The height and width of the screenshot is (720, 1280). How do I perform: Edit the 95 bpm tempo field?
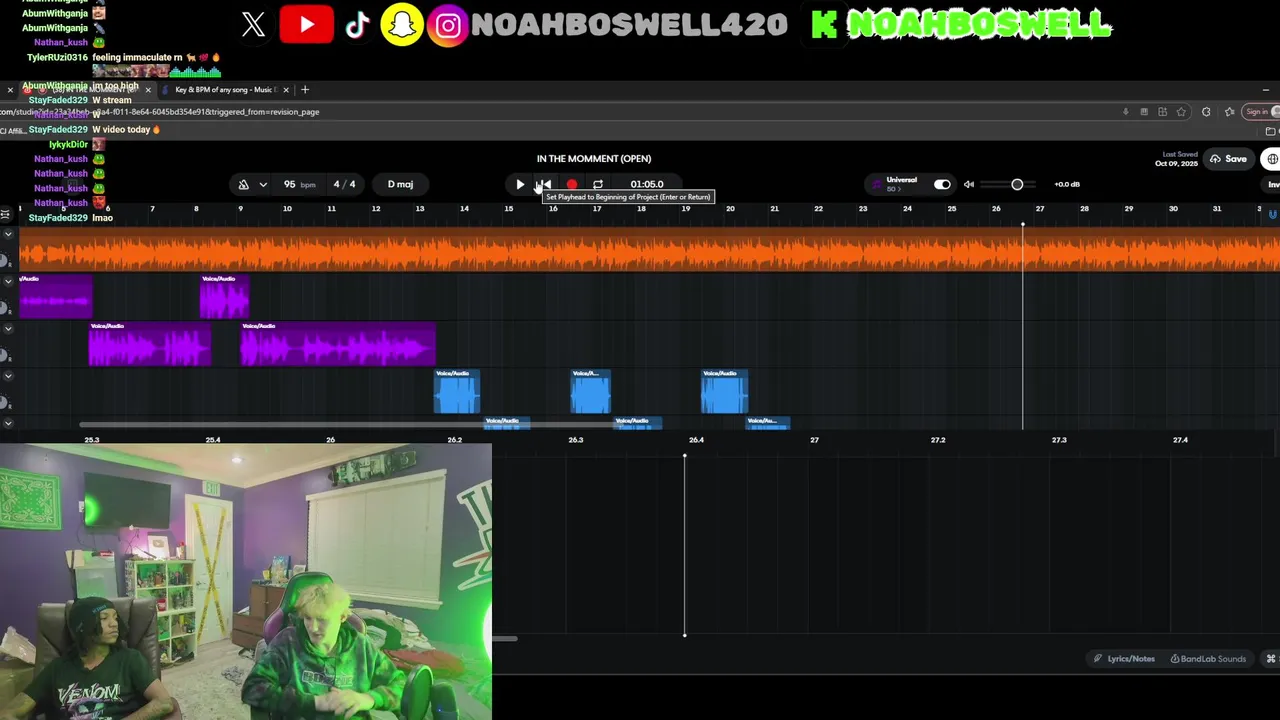(x=298, y=184)
